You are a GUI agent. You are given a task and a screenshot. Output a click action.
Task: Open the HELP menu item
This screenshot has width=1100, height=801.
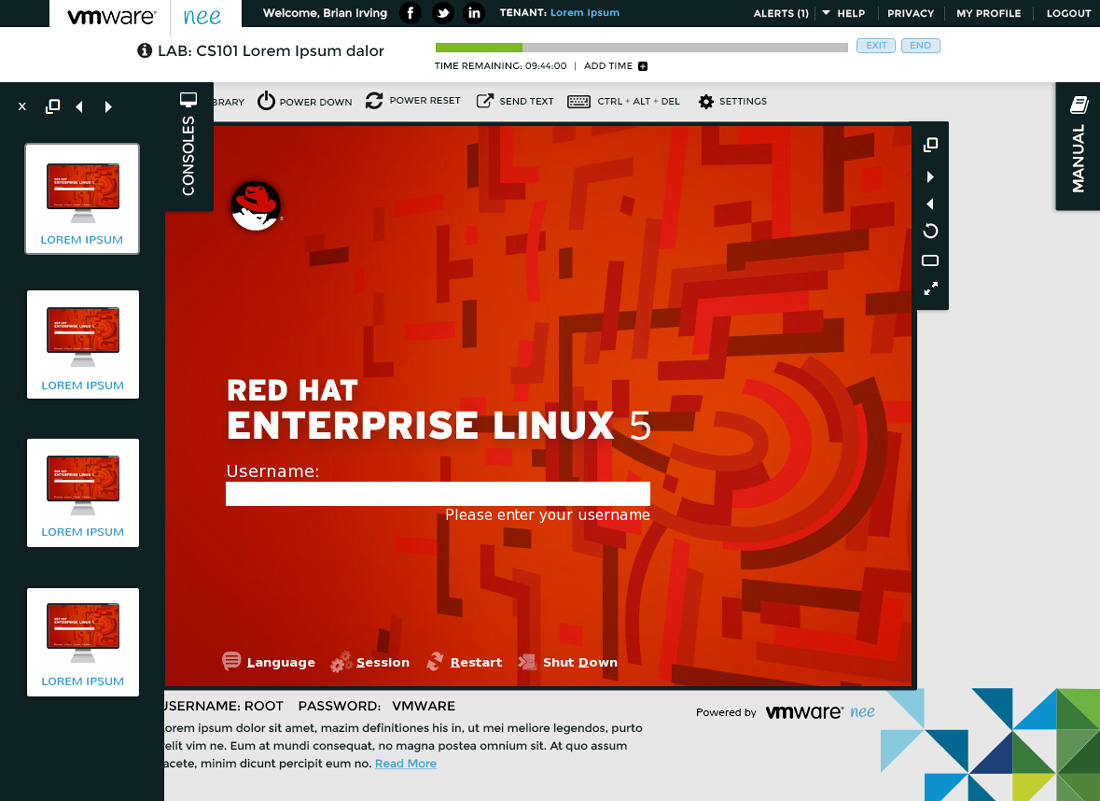(x=851, y=13)
